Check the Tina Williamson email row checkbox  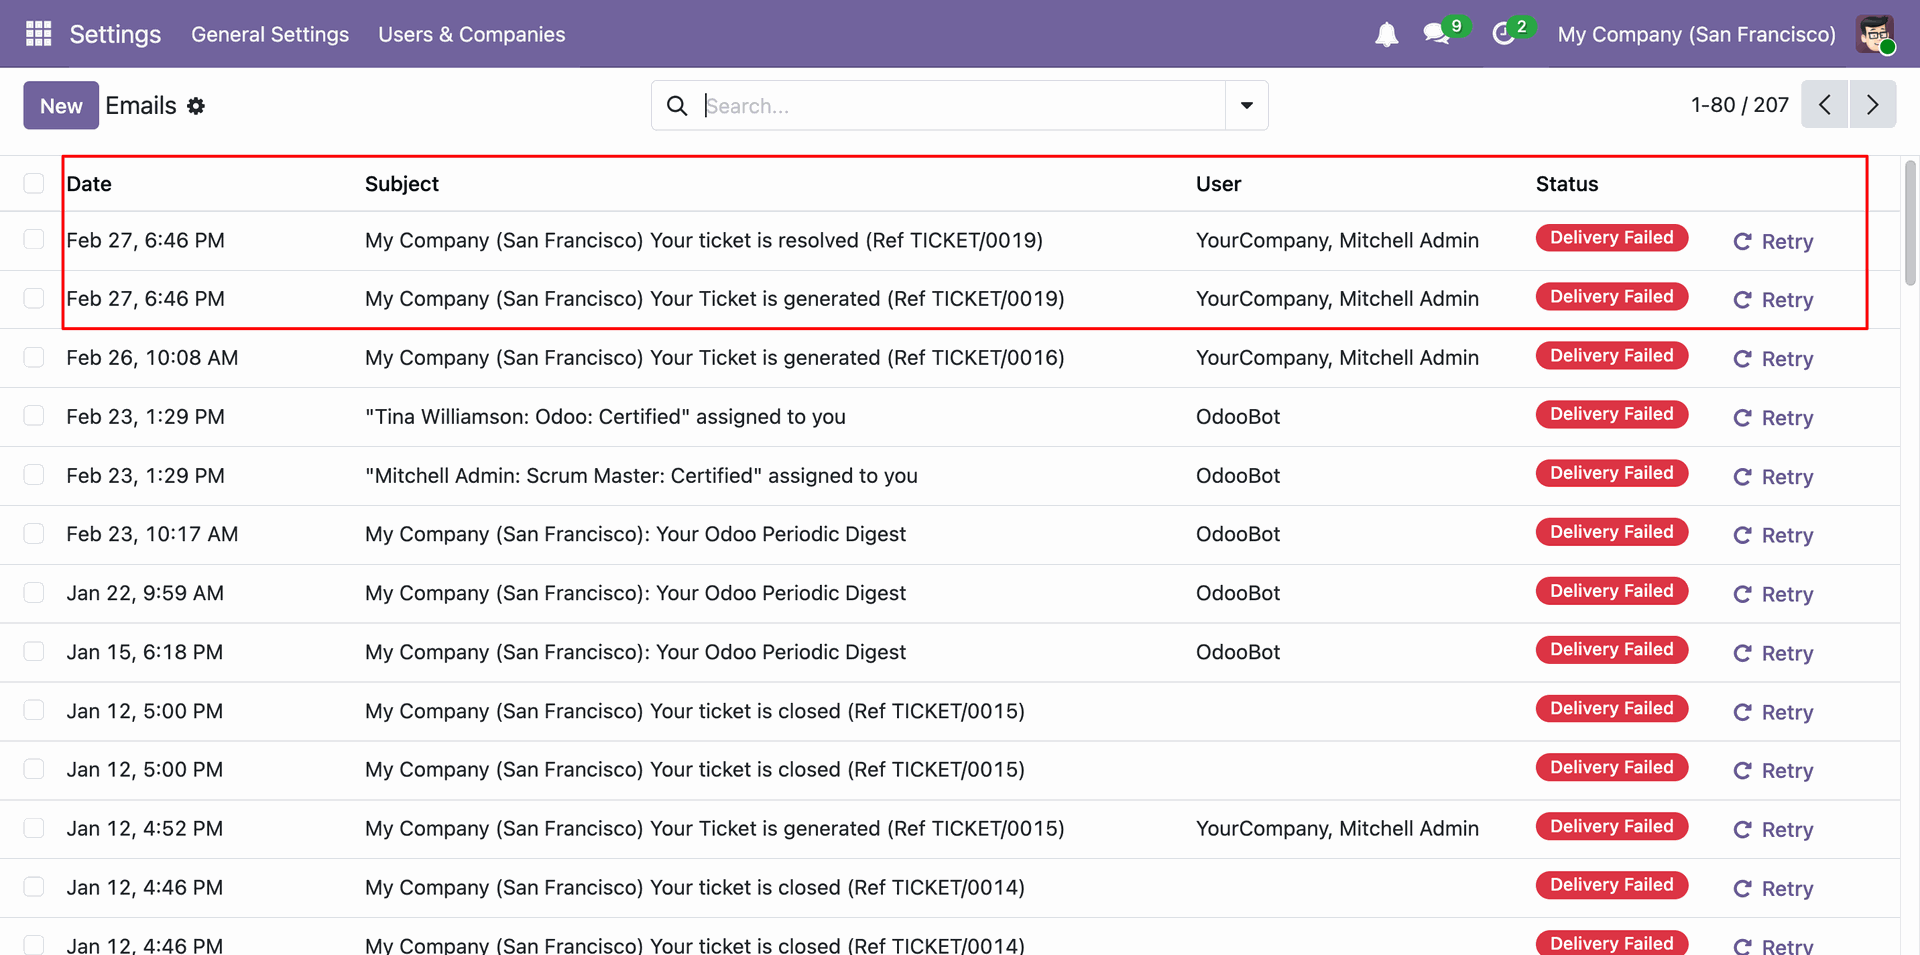[34, 416]
